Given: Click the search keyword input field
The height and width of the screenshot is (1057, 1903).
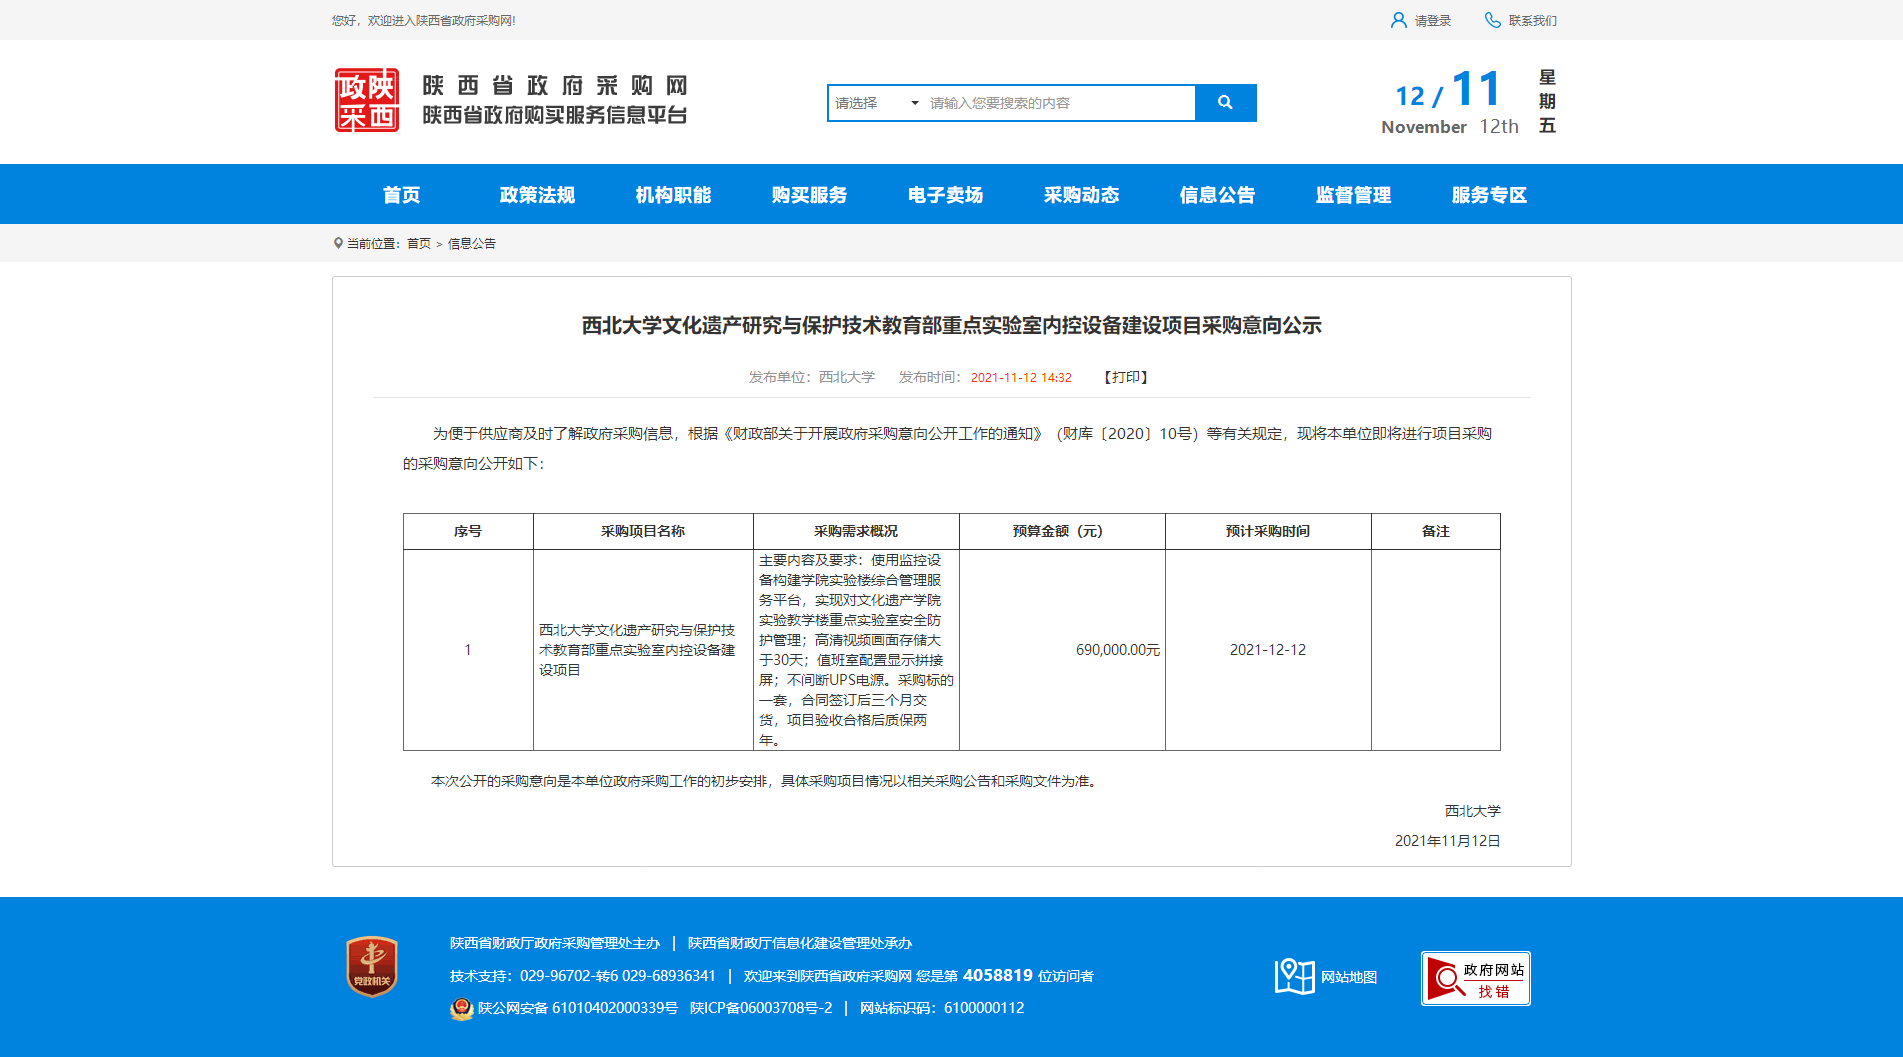Looking at the screenshot, I should pyautogui.click(x=1058, y=103).
